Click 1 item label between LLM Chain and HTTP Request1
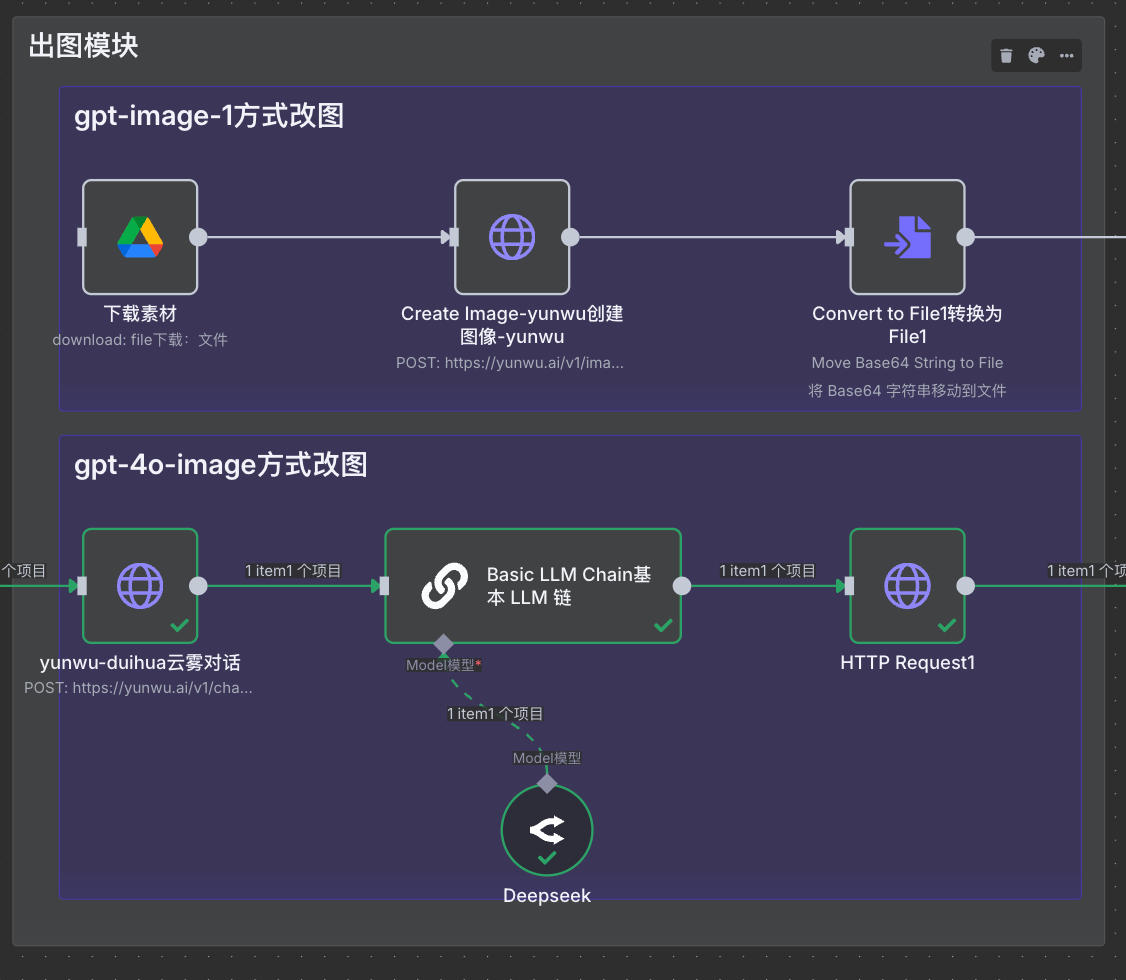Image resolution: width=1126 pixels, height=980 pixels. (768, 571)
